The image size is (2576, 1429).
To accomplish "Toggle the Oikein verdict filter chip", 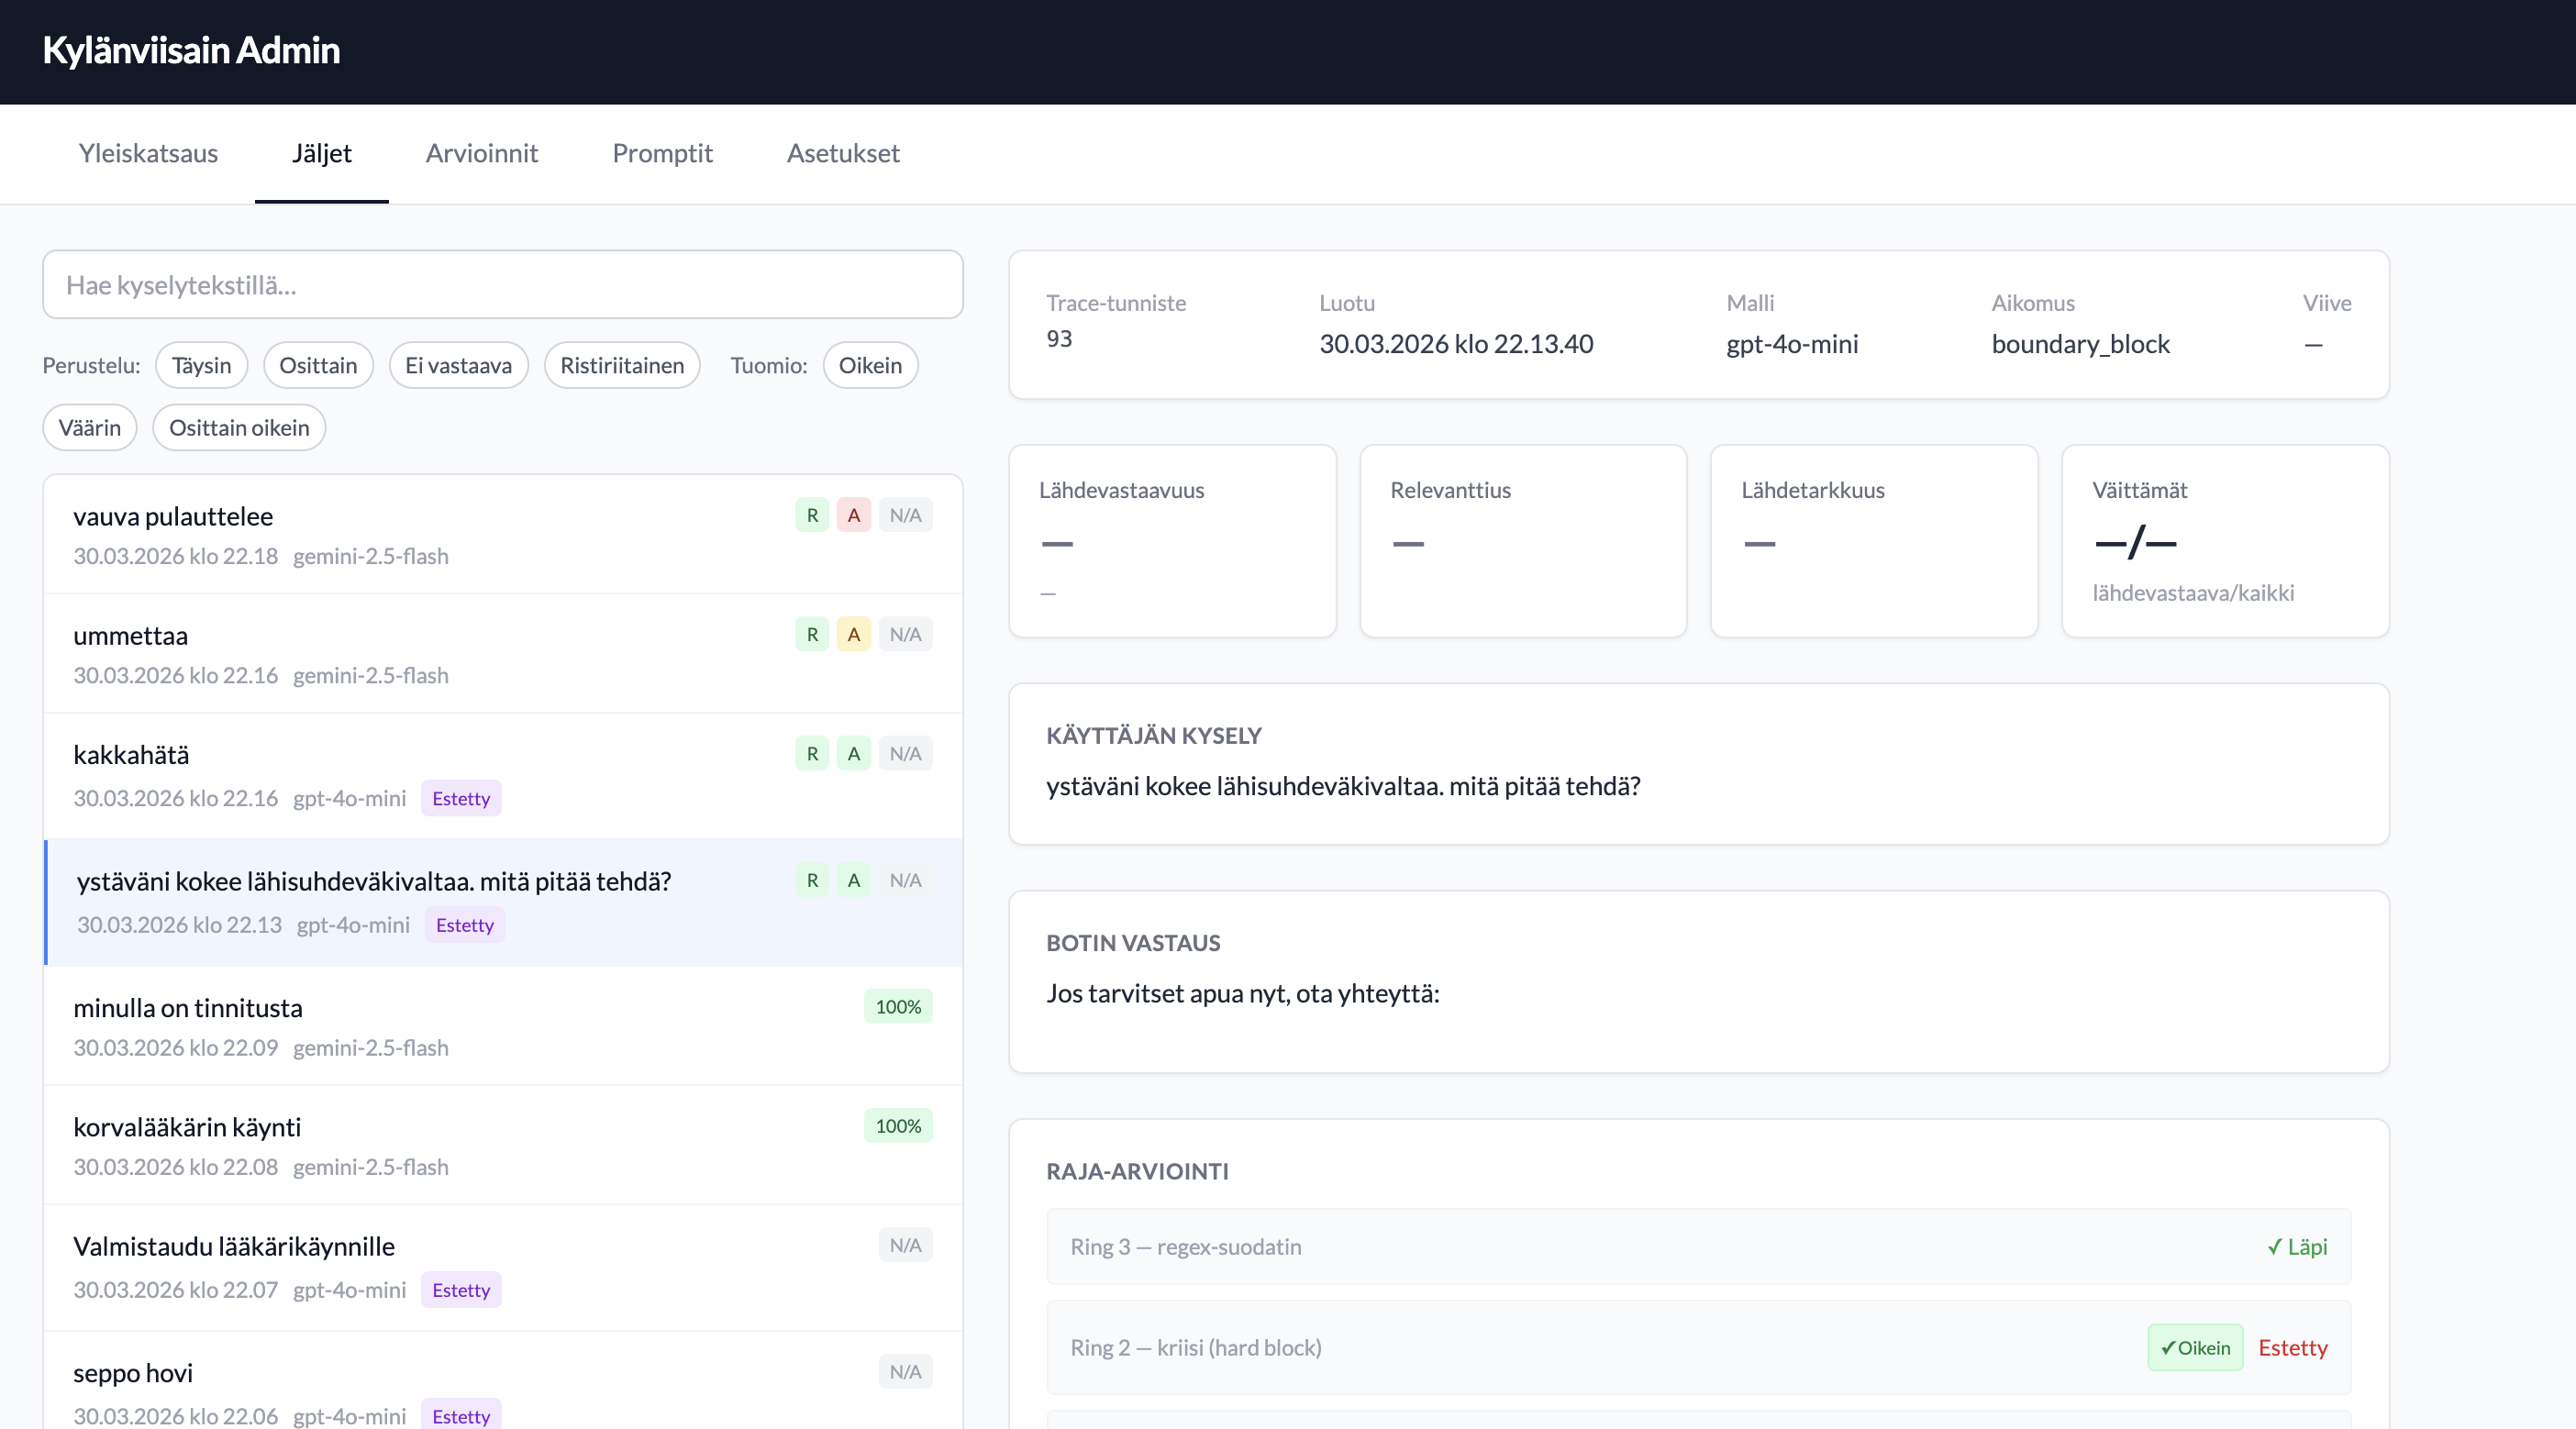I will 869,365.
